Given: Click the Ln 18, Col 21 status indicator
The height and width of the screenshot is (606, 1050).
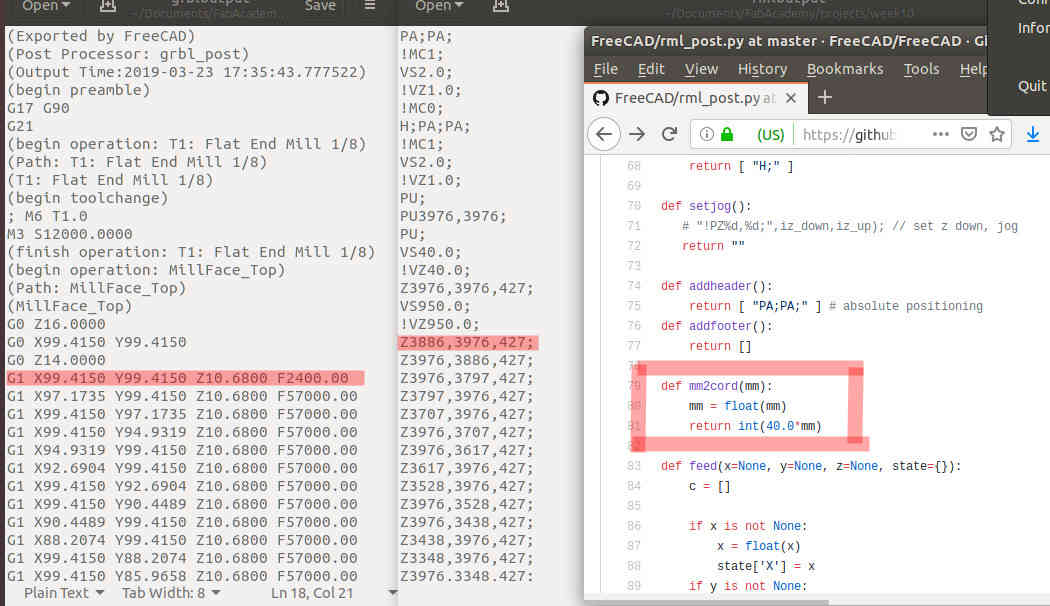Looking at the screenshot, I should (x=311, y=593).
